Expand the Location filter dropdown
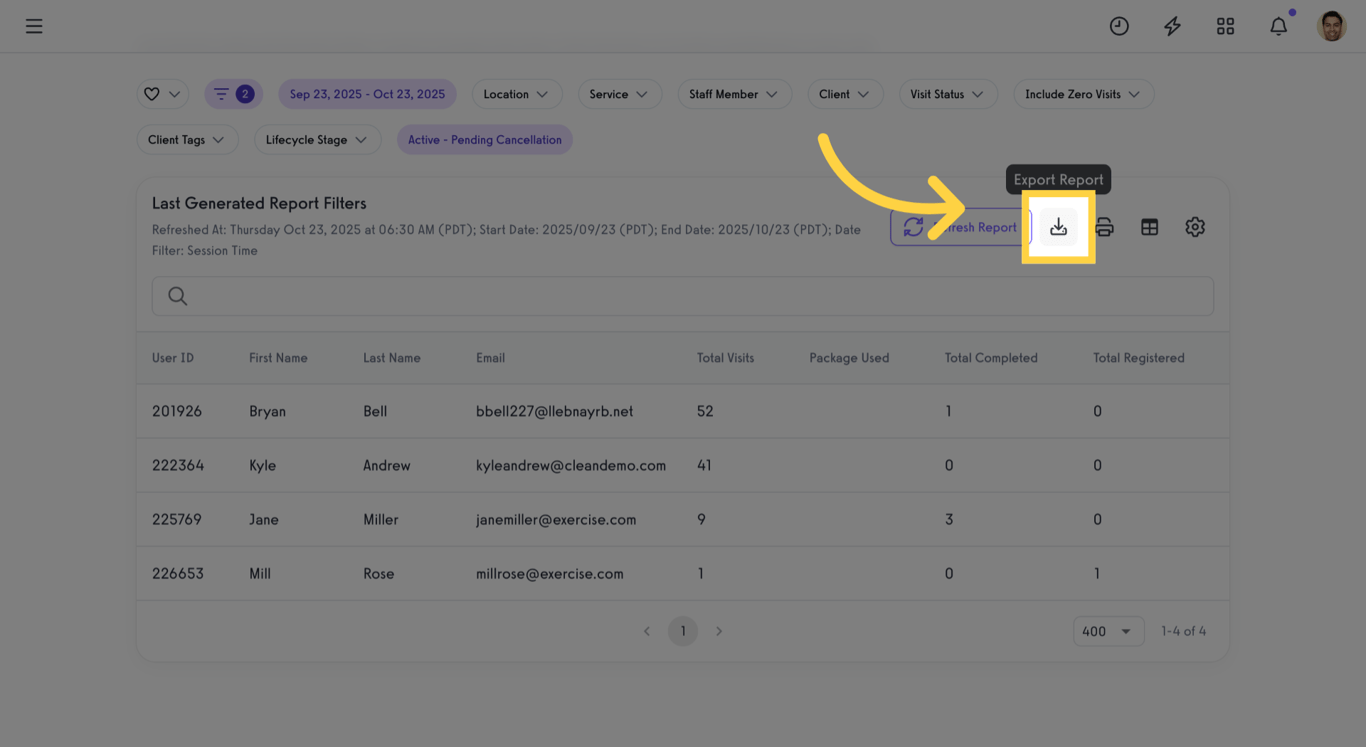This screenshot has height=747, width=1366. 517,93
